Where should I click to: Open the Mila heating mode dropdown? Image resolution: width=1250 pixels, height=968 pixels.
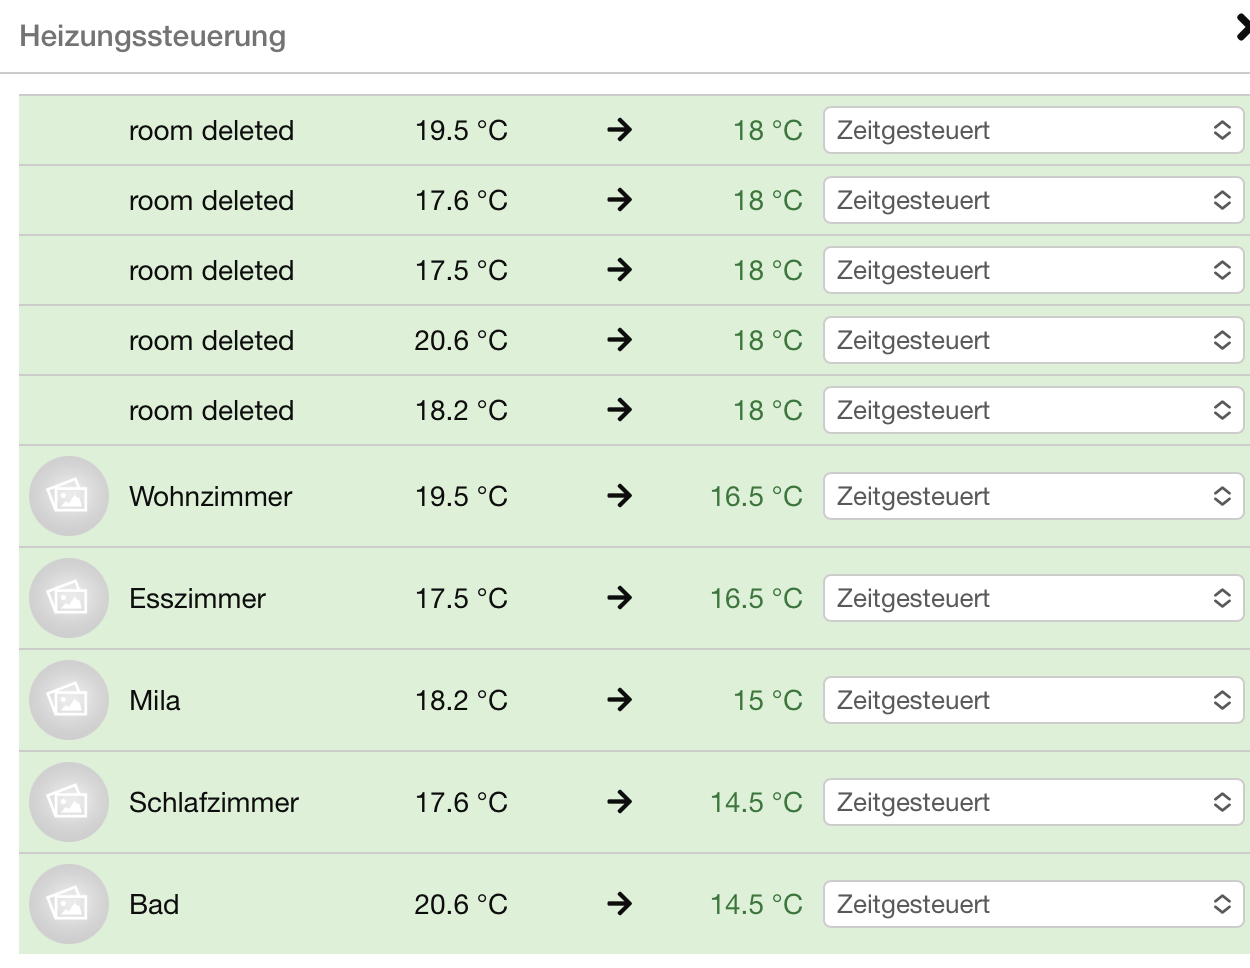1033,700
